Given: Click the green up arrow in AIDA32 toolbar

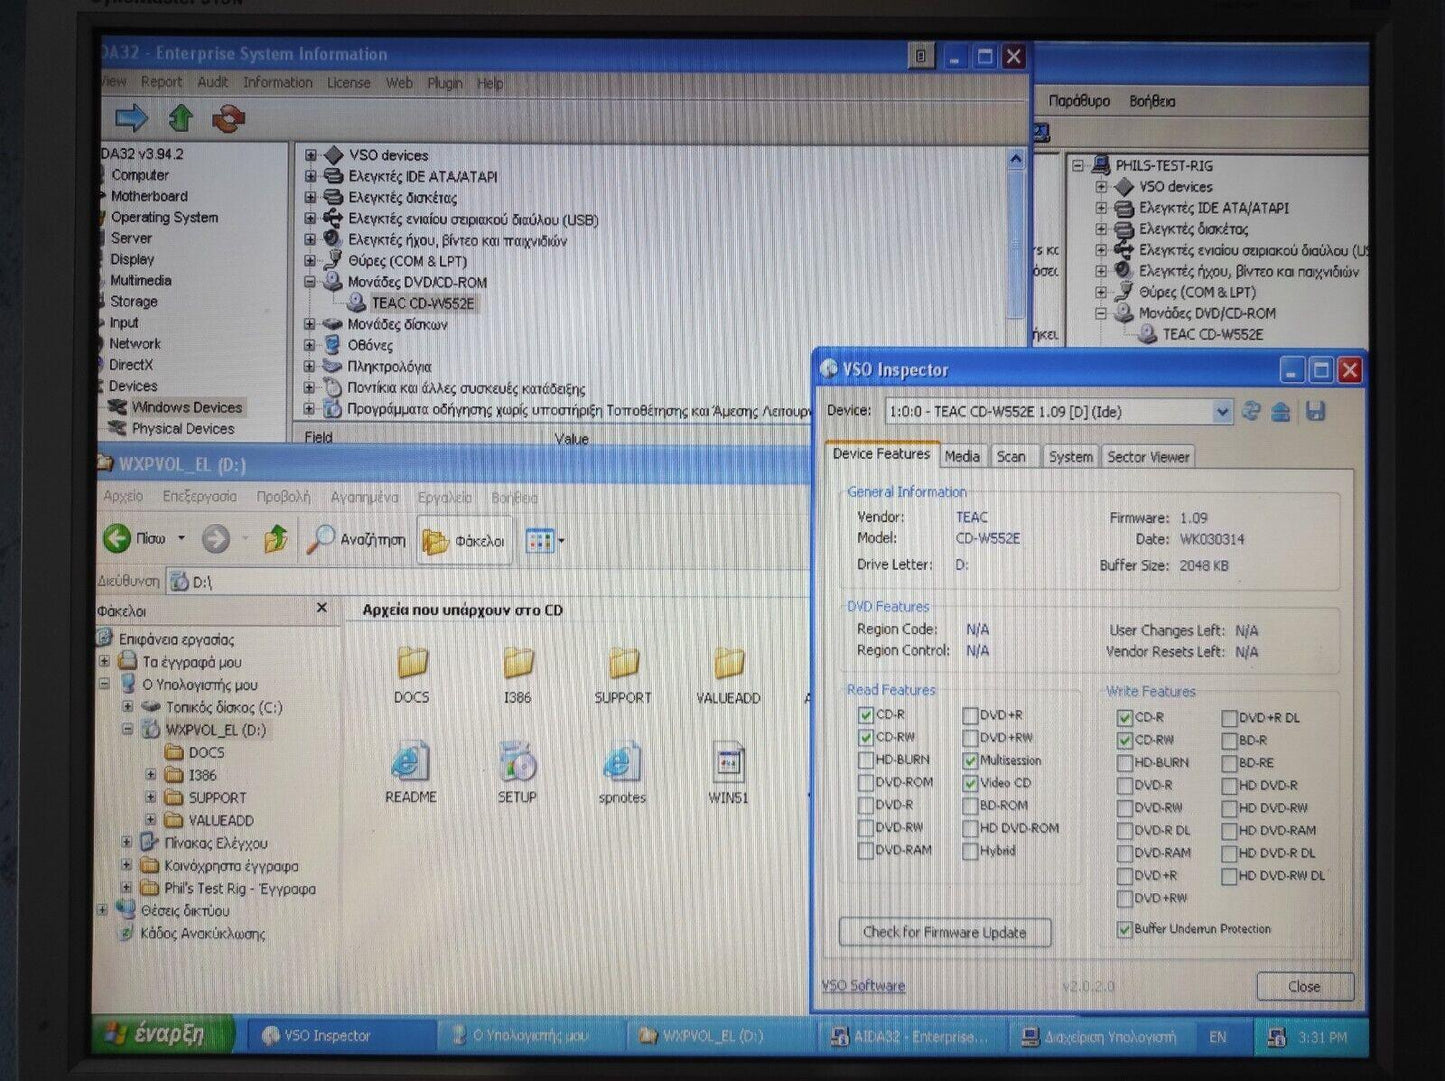Looking at the screenshot, I should tap(181, 119).
